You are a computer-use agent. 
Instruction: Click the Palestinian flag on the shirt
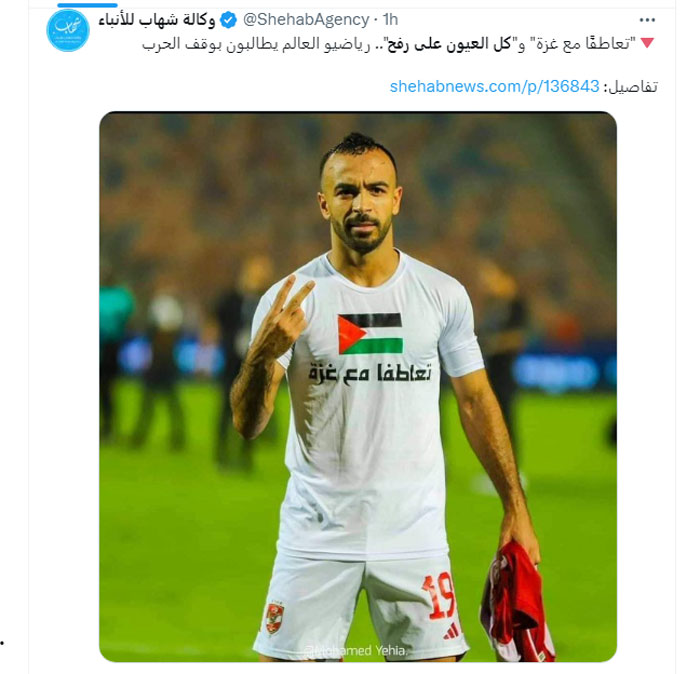pyautogui.click(x=370, y=333)
